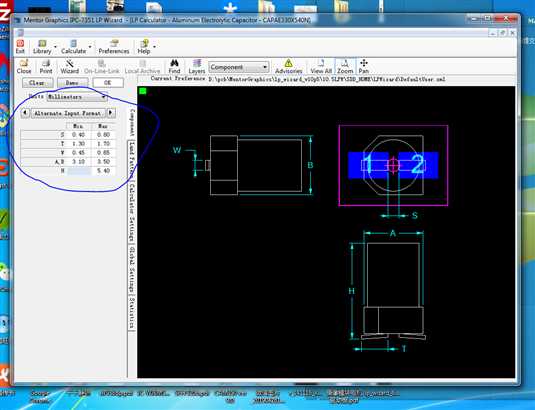This screenshot has height=410, width=535.
Task: Switch to the Calculator Settings tab
Action: pyautogui.click(x=132, y=212)
